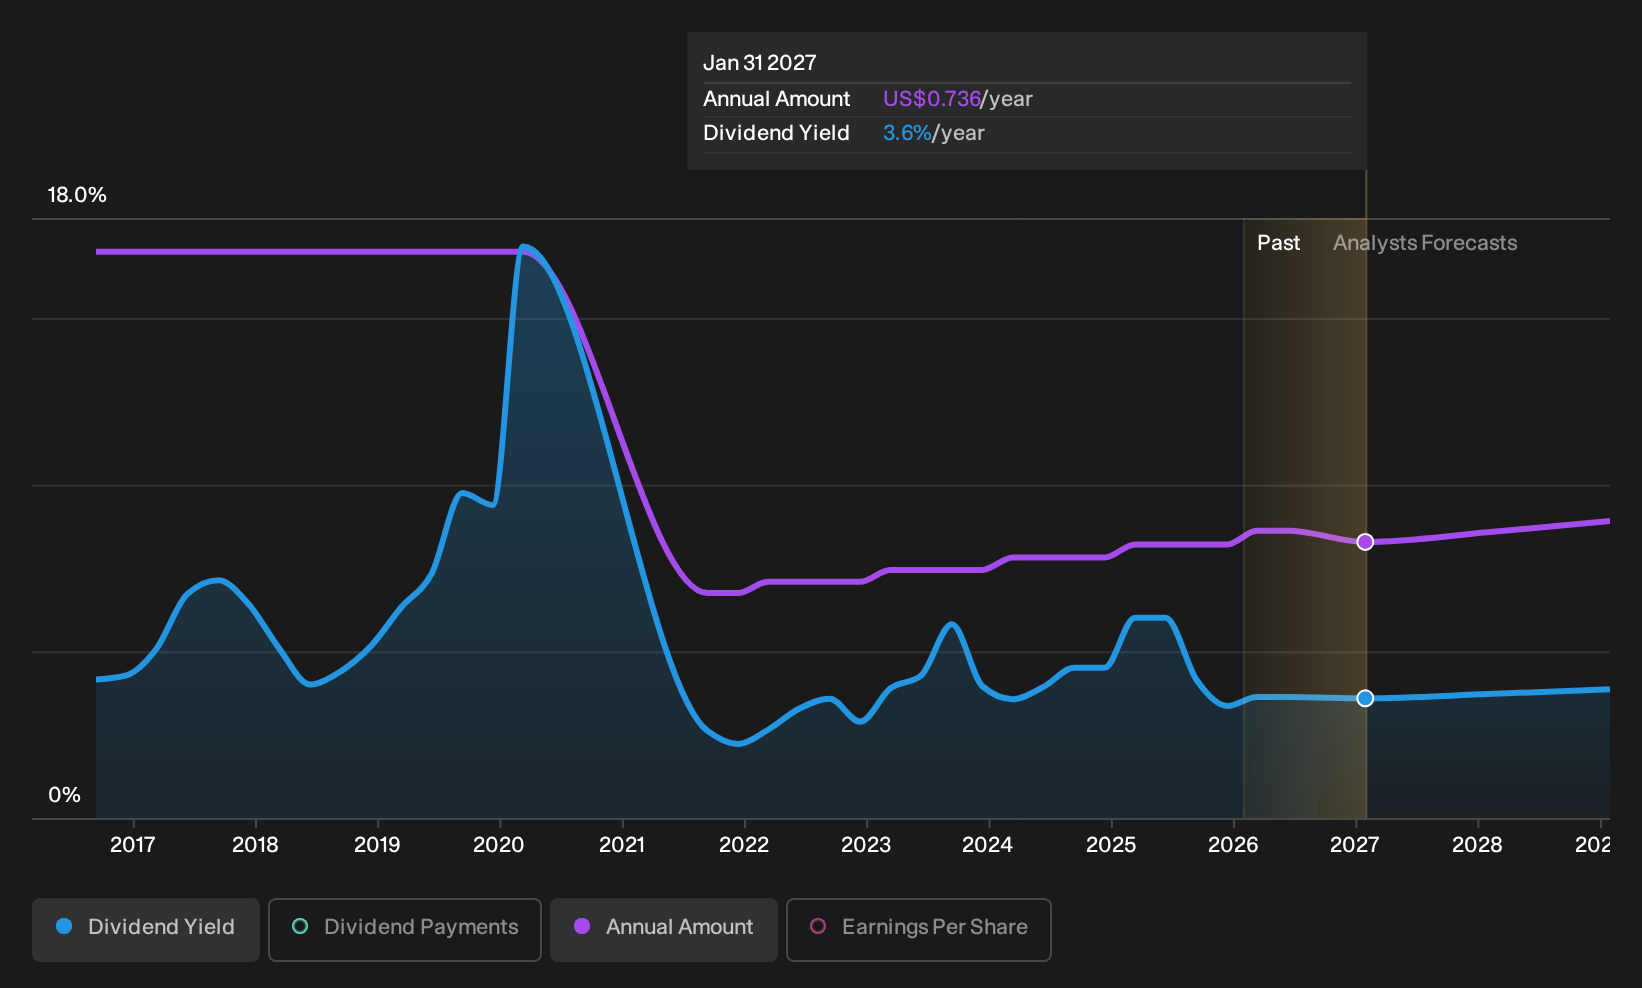This screenshot has width=1642, height=988.
Task: Click the 2028 x-axis label
Action: pos(1477,845)
